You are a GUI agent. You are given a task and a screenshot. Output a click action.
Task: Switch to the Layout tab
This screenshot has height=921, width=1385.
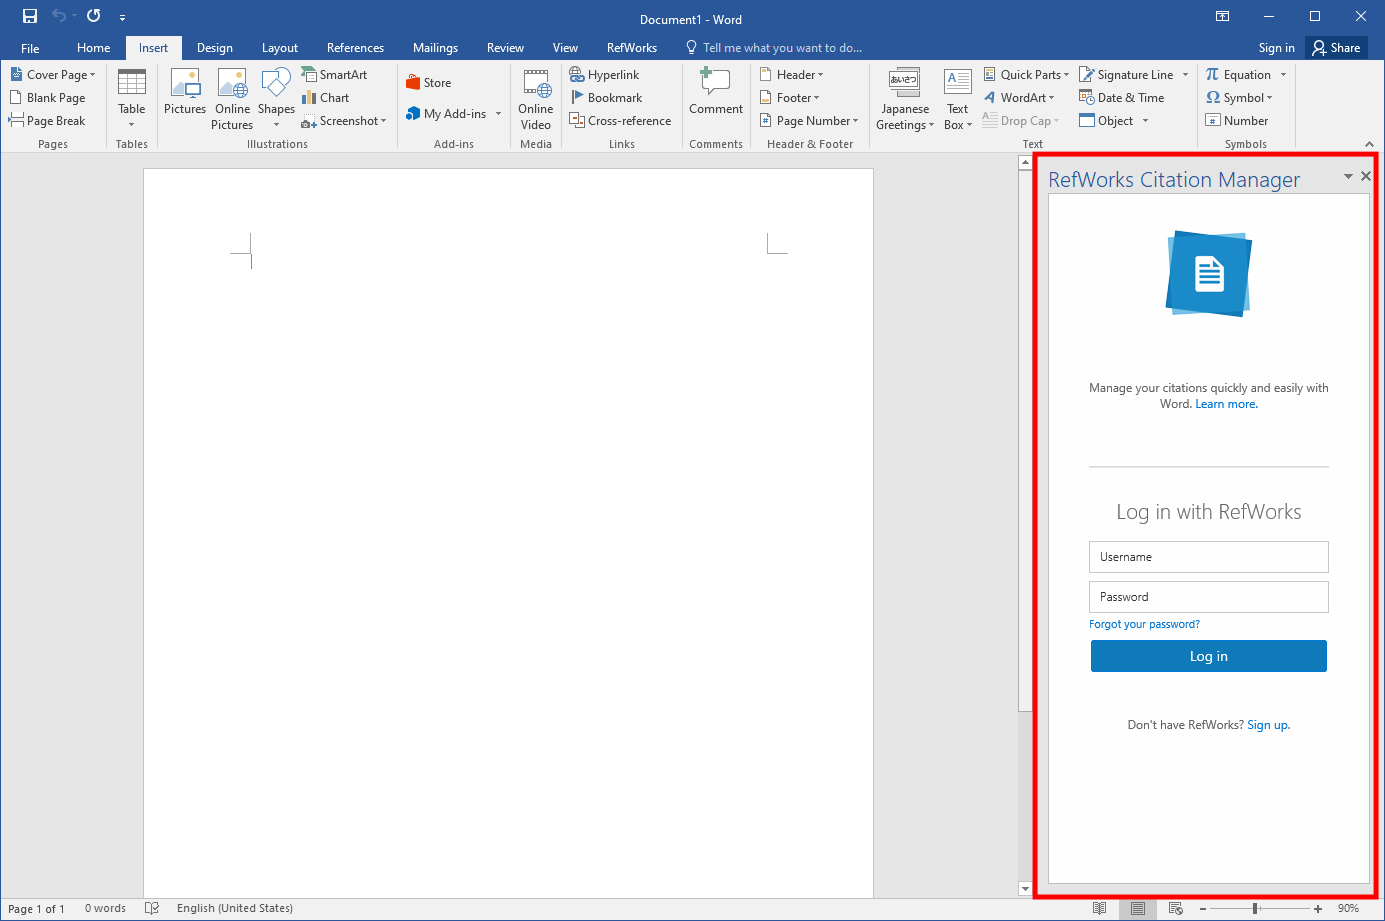[x=280, y=48]
